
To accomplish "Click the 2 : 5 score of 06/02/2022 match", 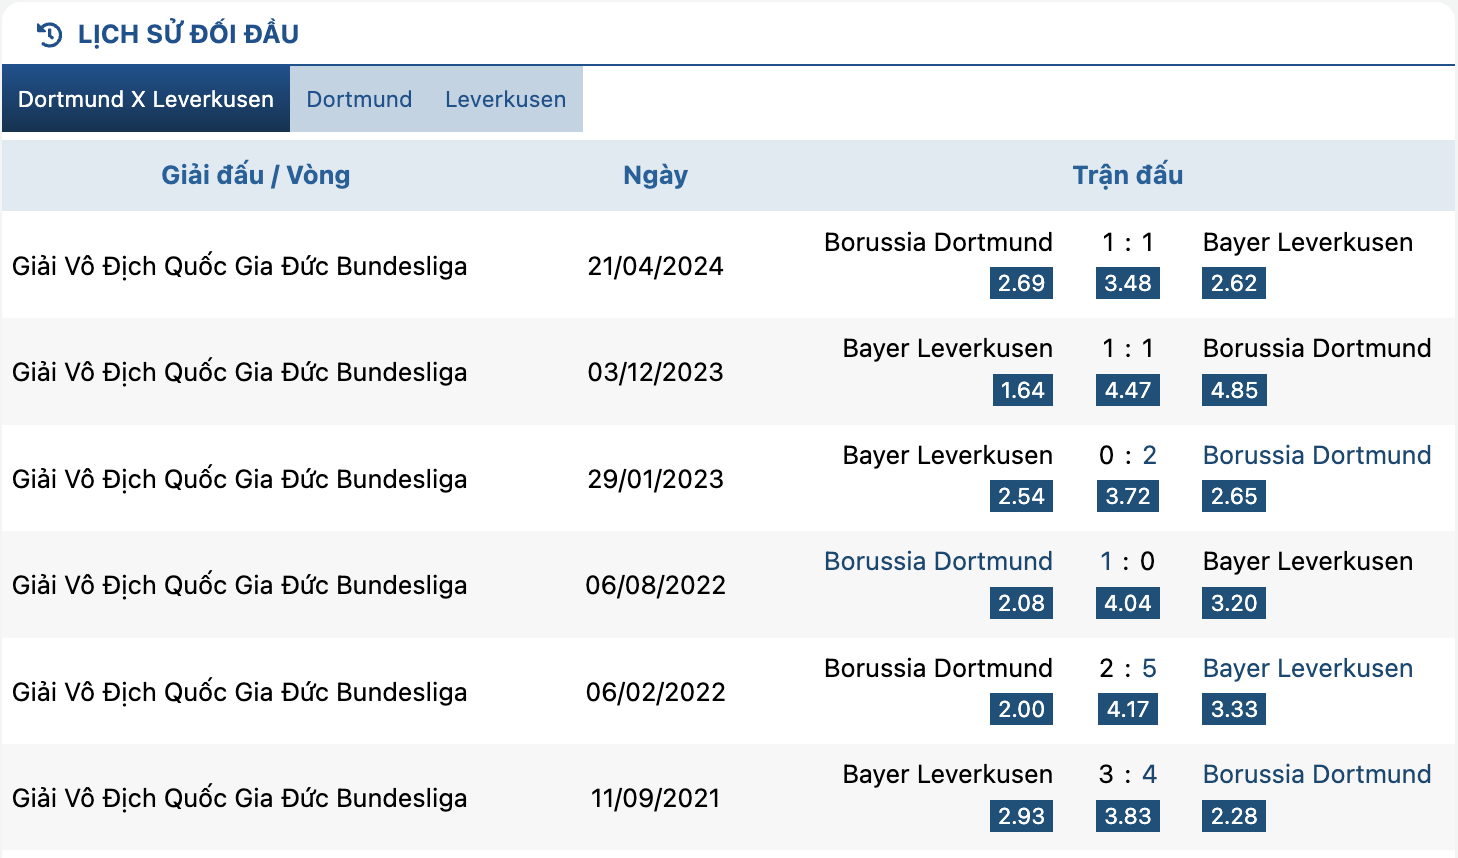I will click(x=1128, y=668).
